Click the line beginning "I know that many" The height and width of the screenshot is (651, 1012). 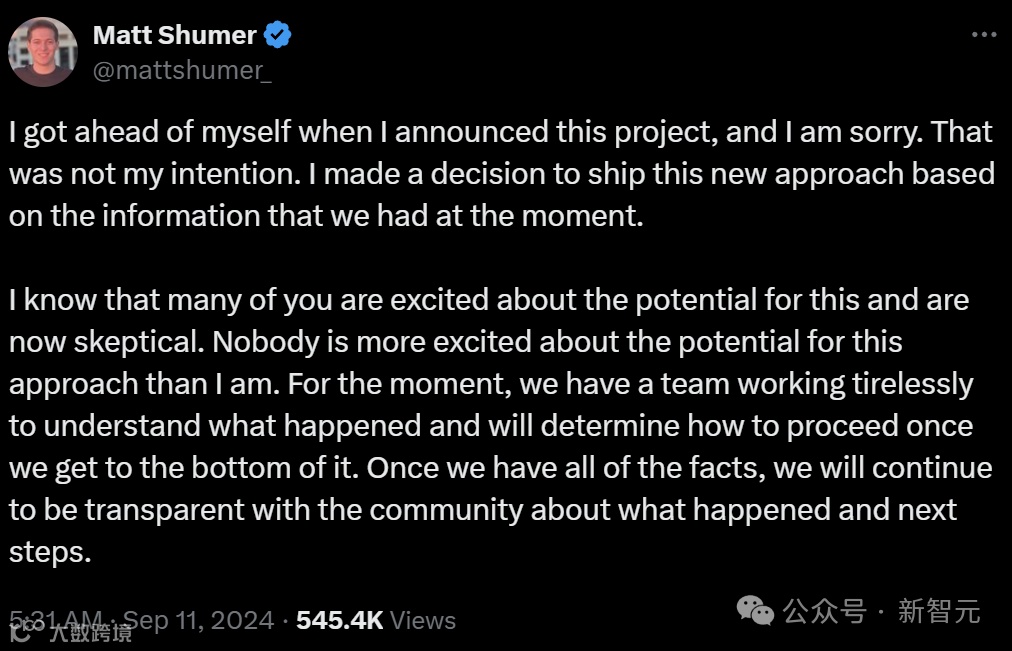pos(489,299)
